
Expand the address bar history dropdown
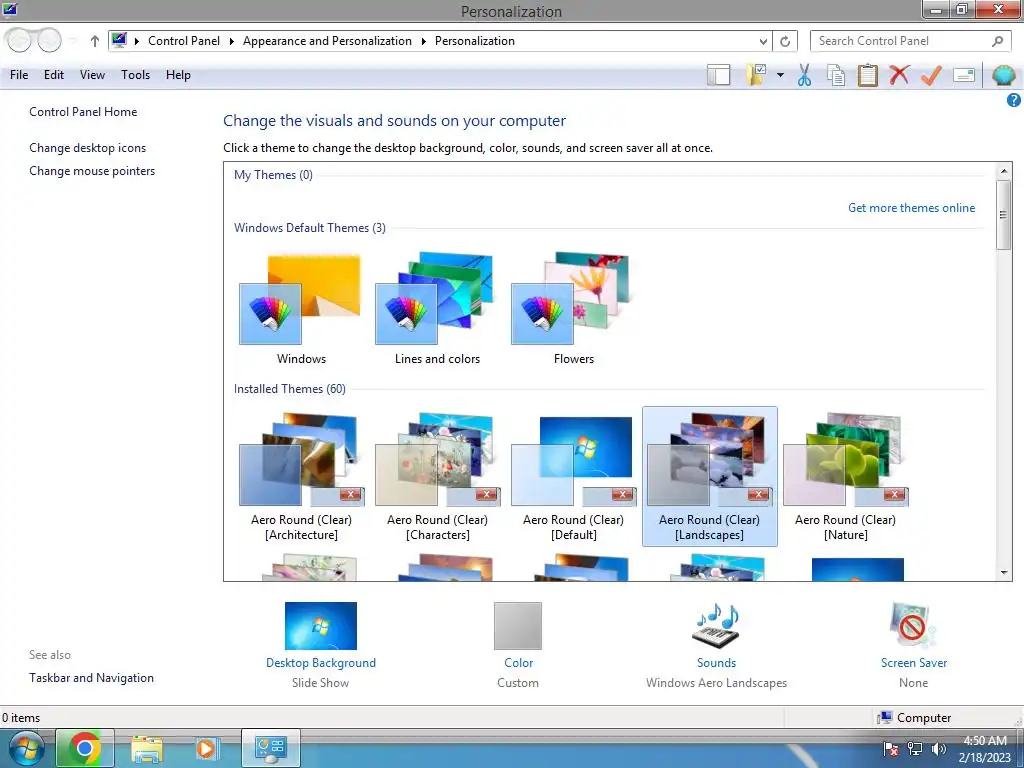(x=763, y=41)
